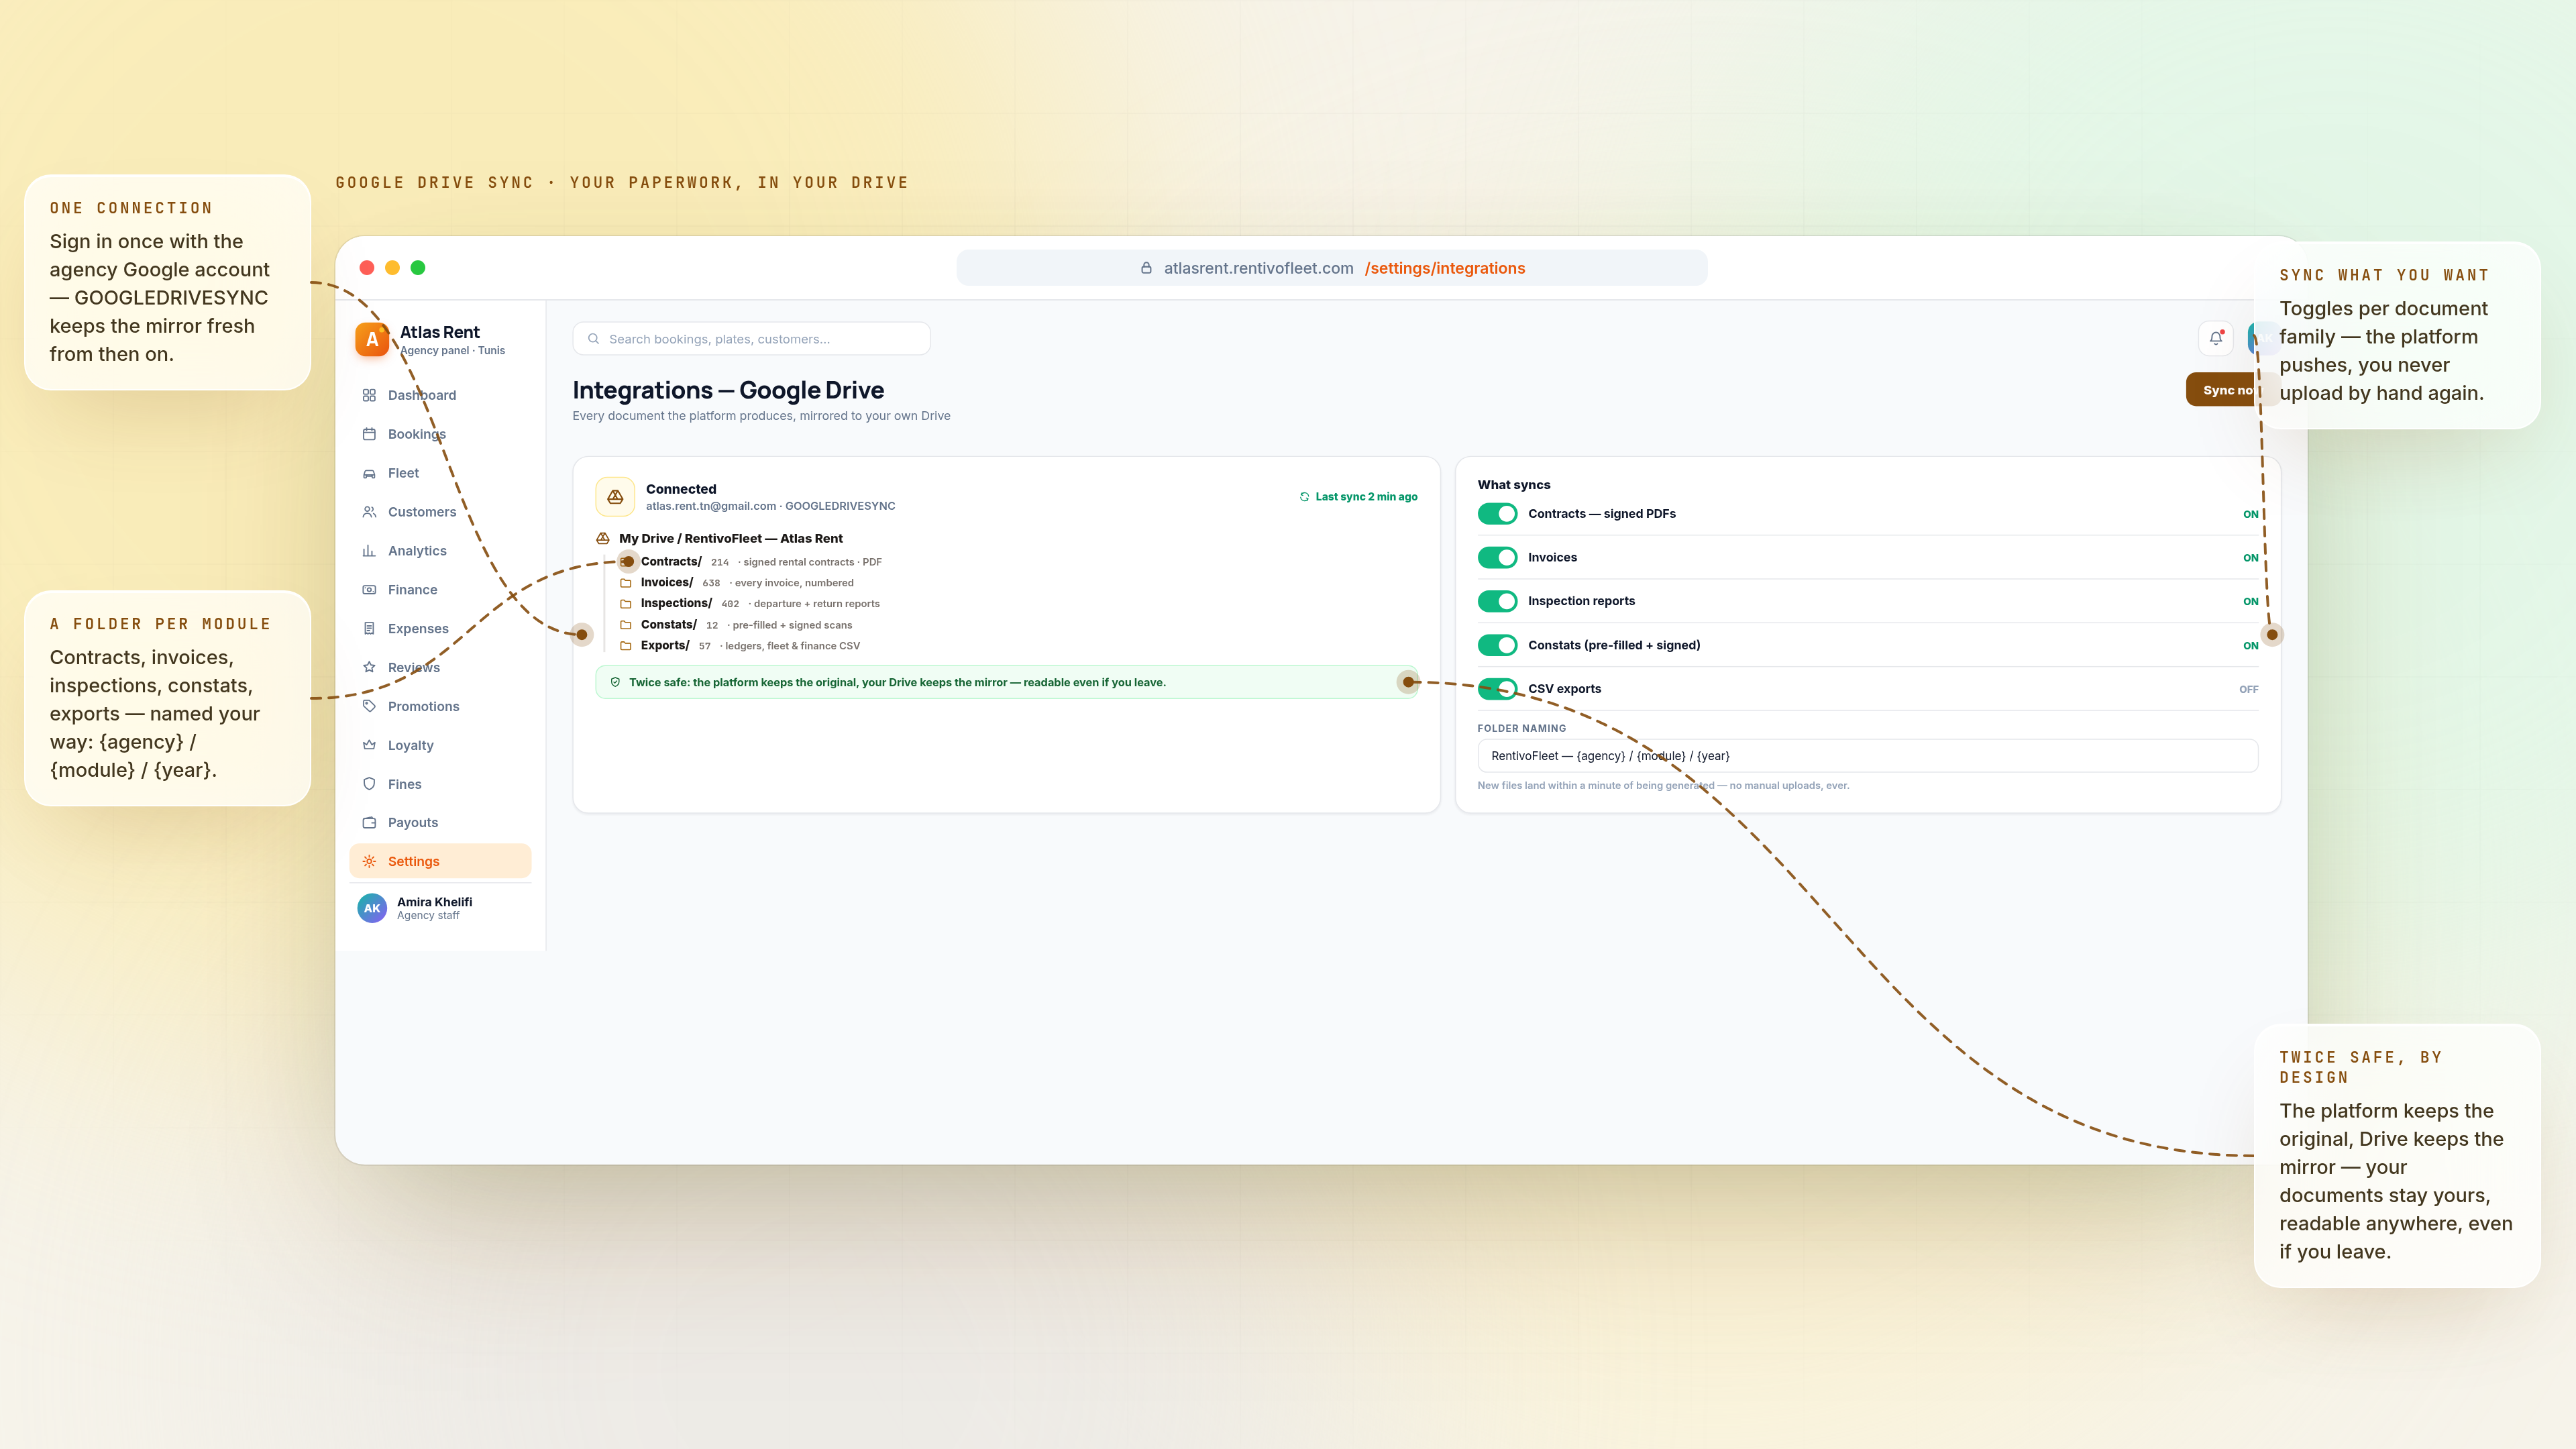Click the Twice safe shield icon
Viewport: 2576px width, 1449px height.
(615, 682)
